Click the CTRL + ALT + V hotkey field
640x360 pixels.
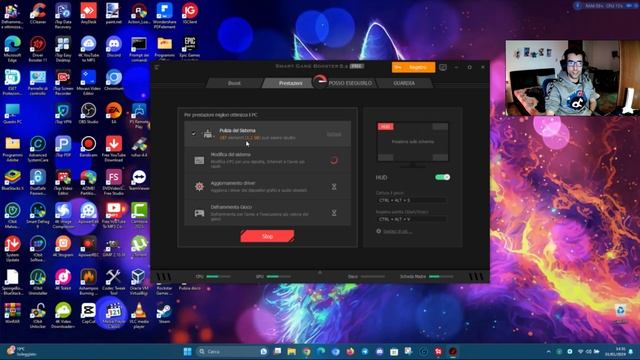[411, 219]
